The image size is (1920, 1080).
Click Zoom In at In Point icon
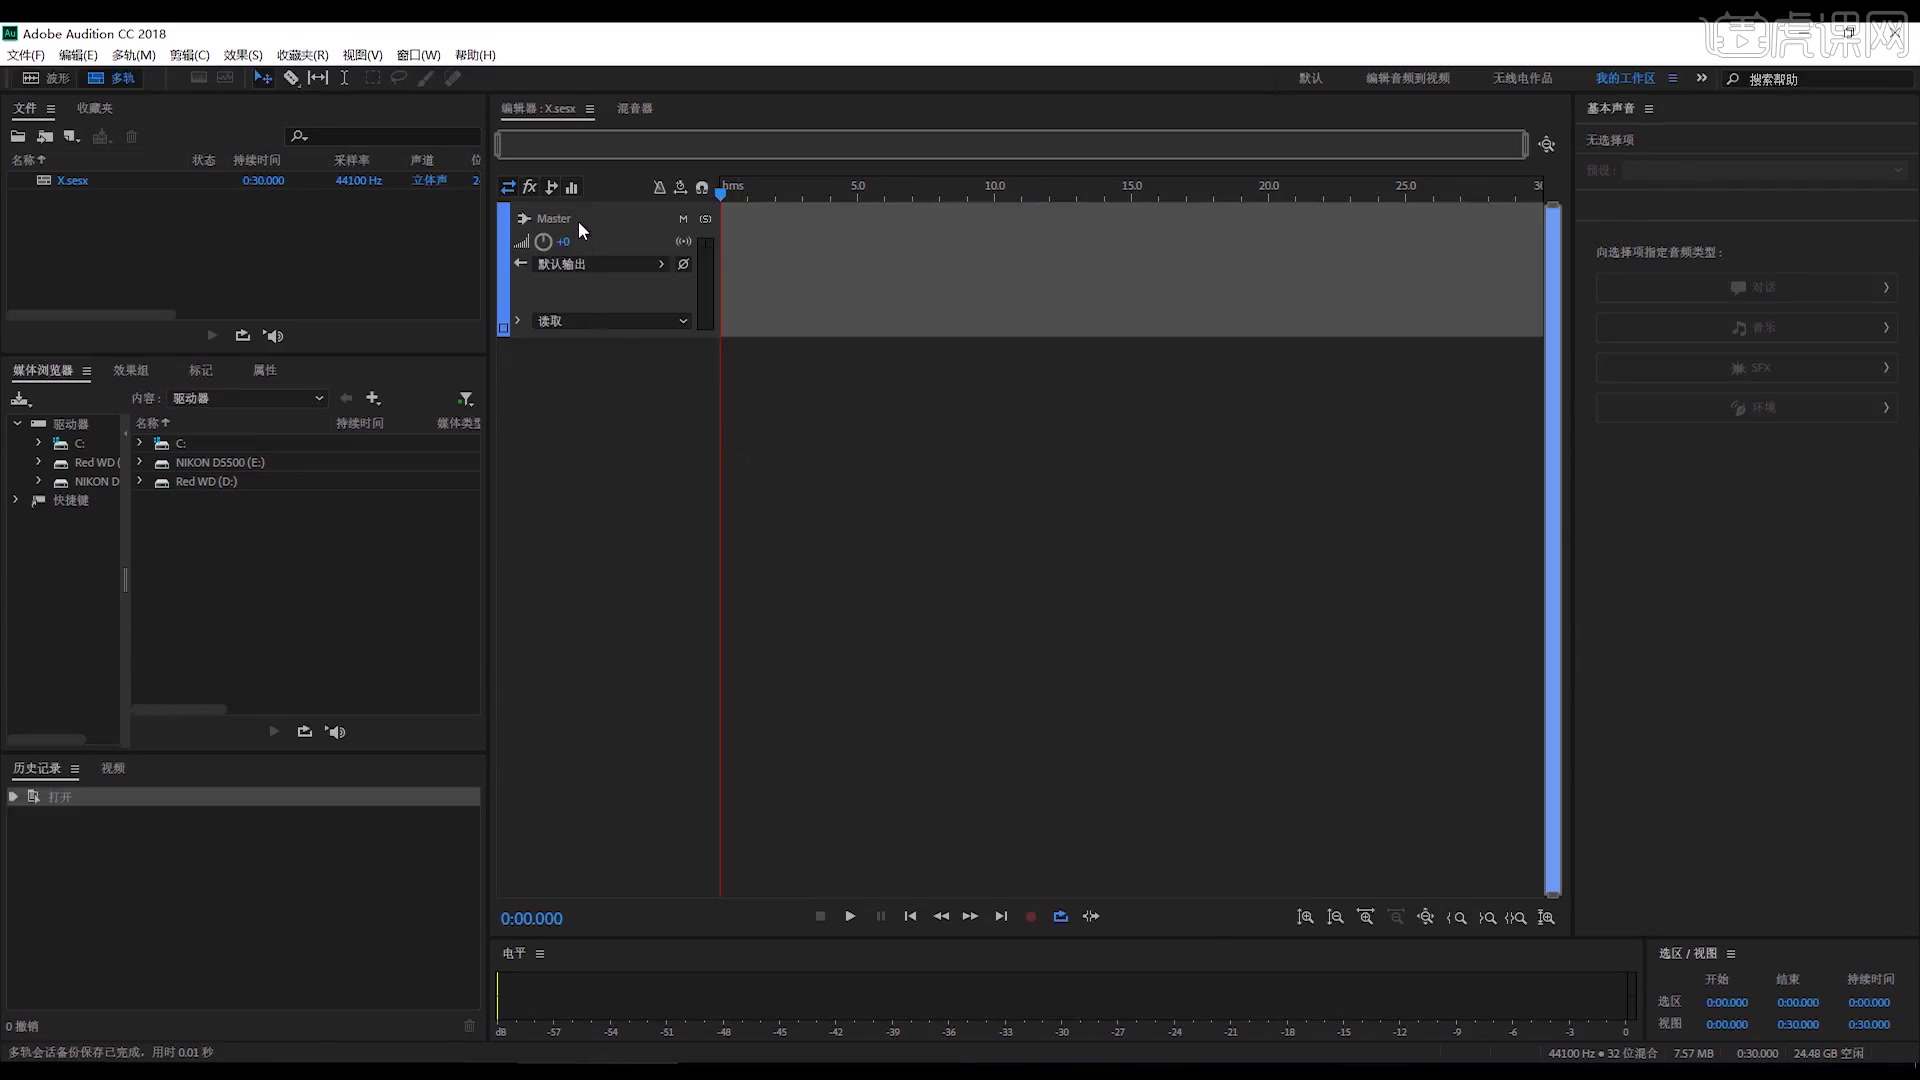click(x=1456, y=917)
